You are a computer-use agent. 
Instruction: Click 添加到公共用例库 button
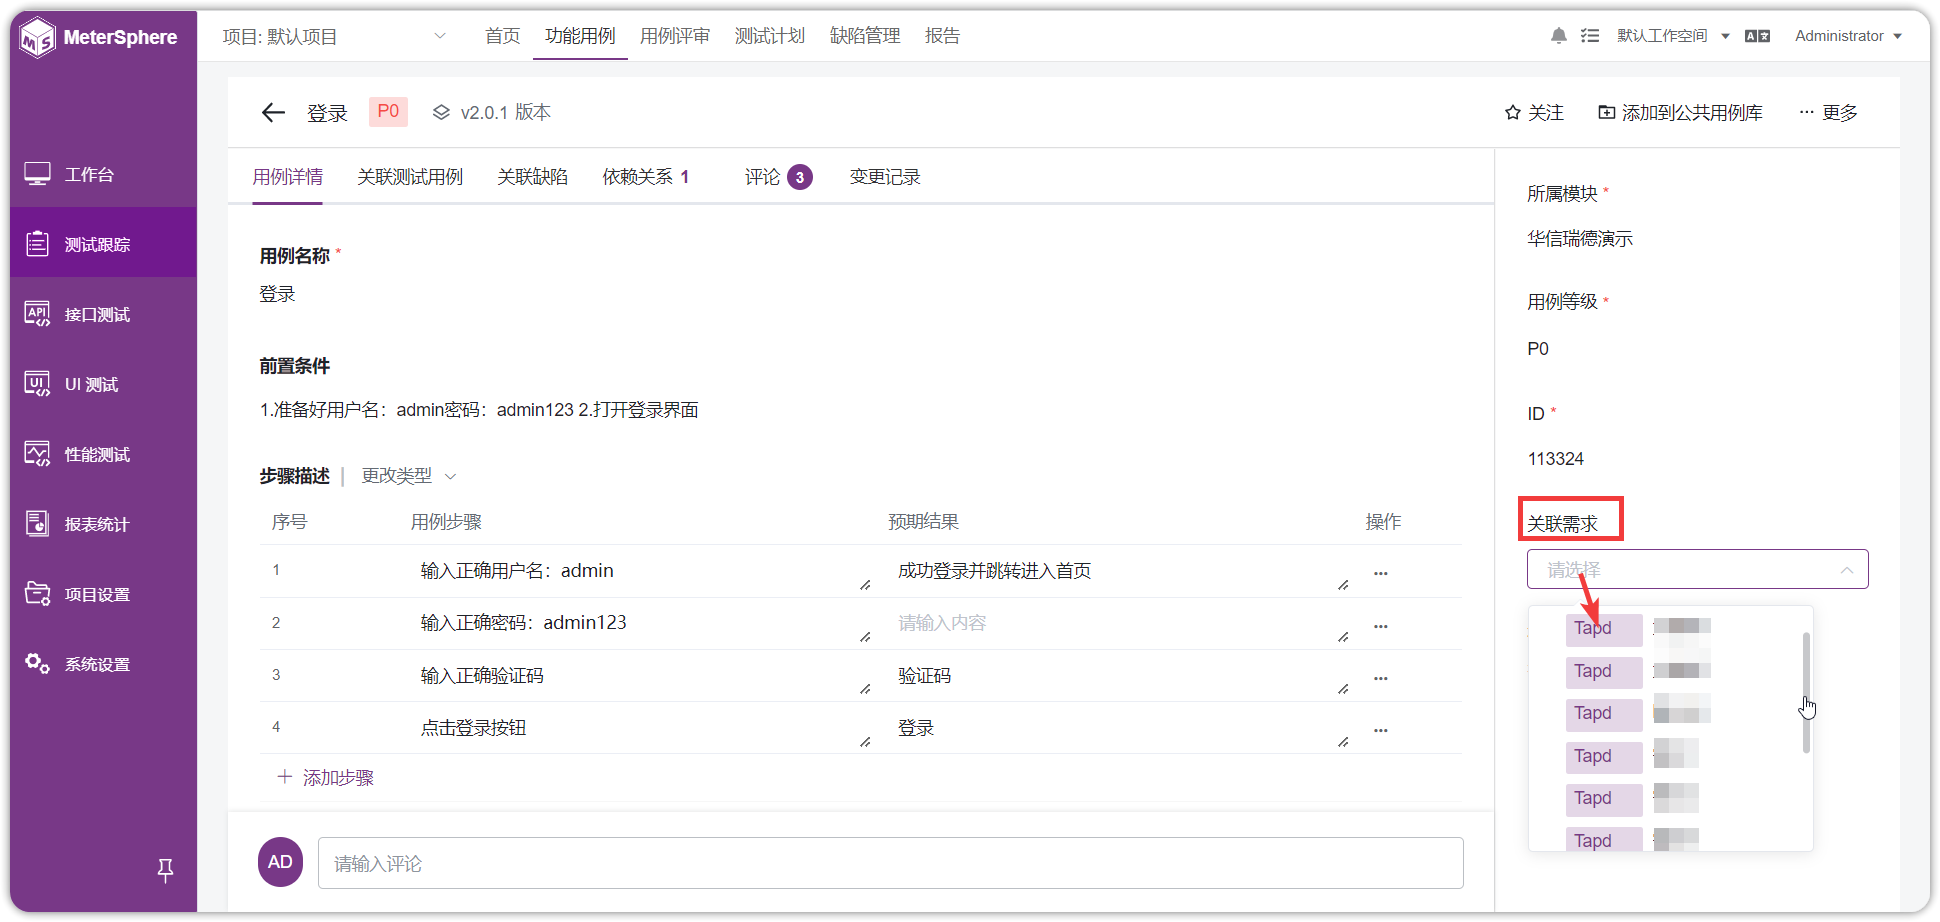[x=1680, y=113]
